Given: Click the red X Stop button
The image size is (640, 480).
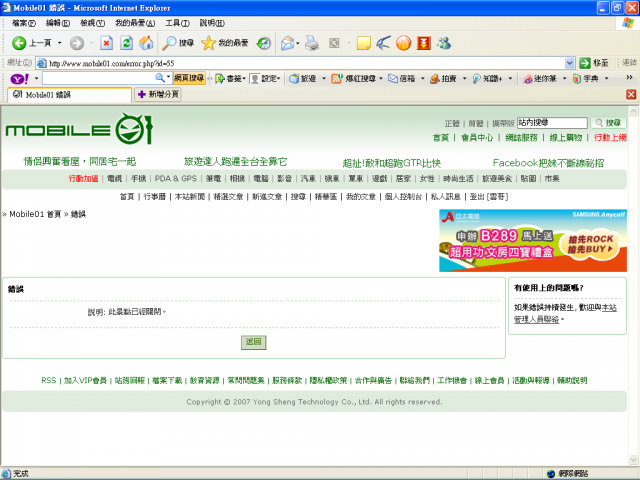Looking at the screenshot, I should (x=107, y=43).
